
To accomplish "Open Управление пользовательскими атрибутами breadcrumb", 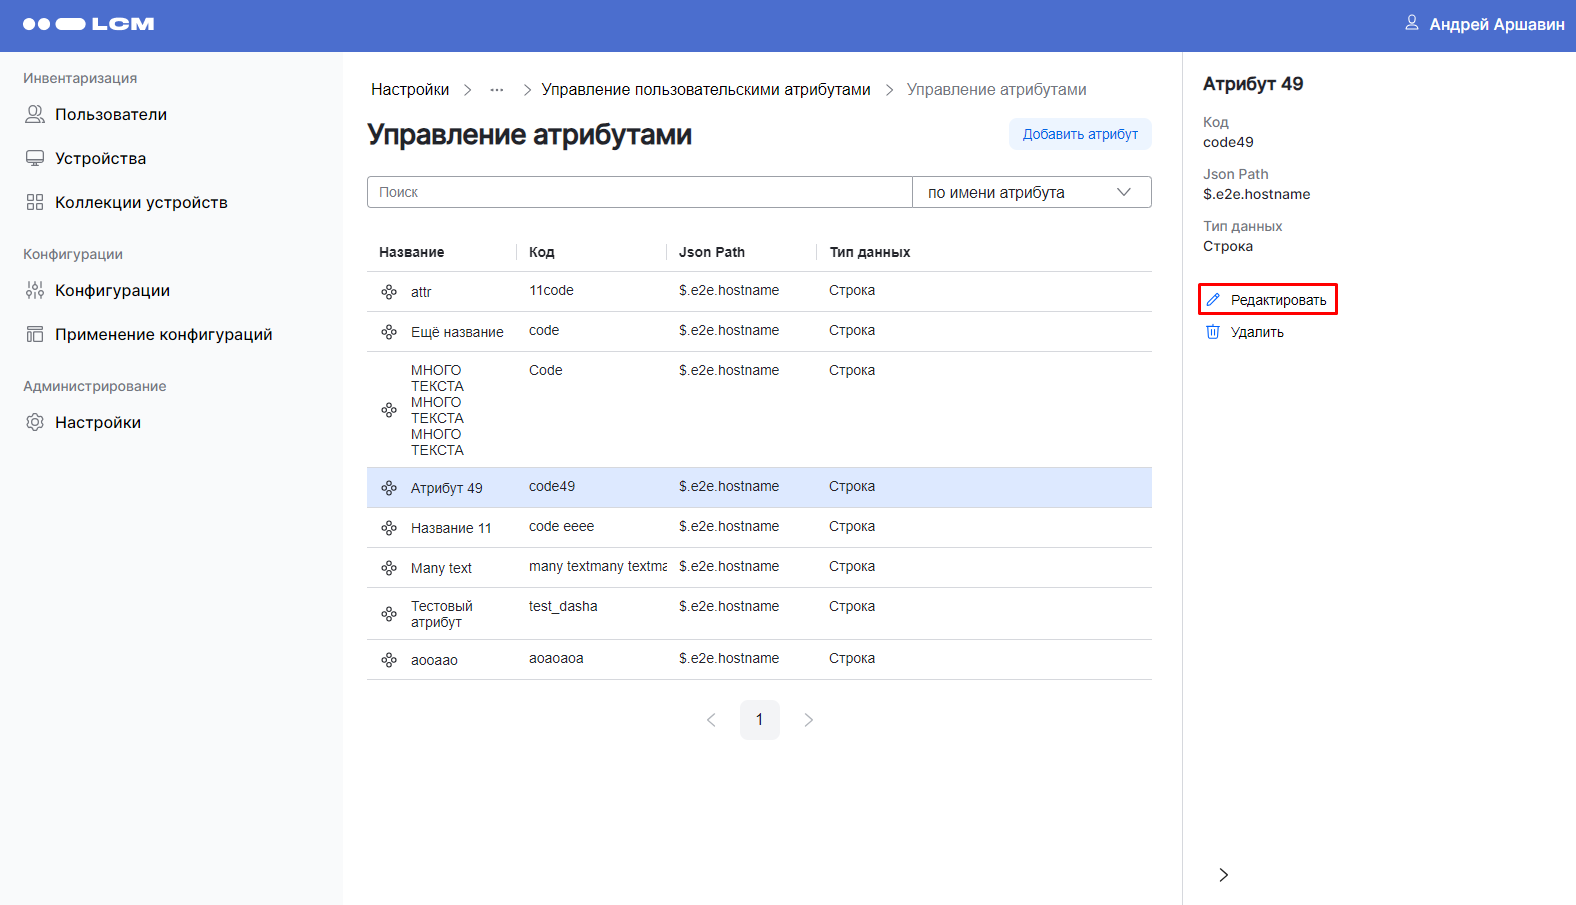I will [x=705, y=90].
